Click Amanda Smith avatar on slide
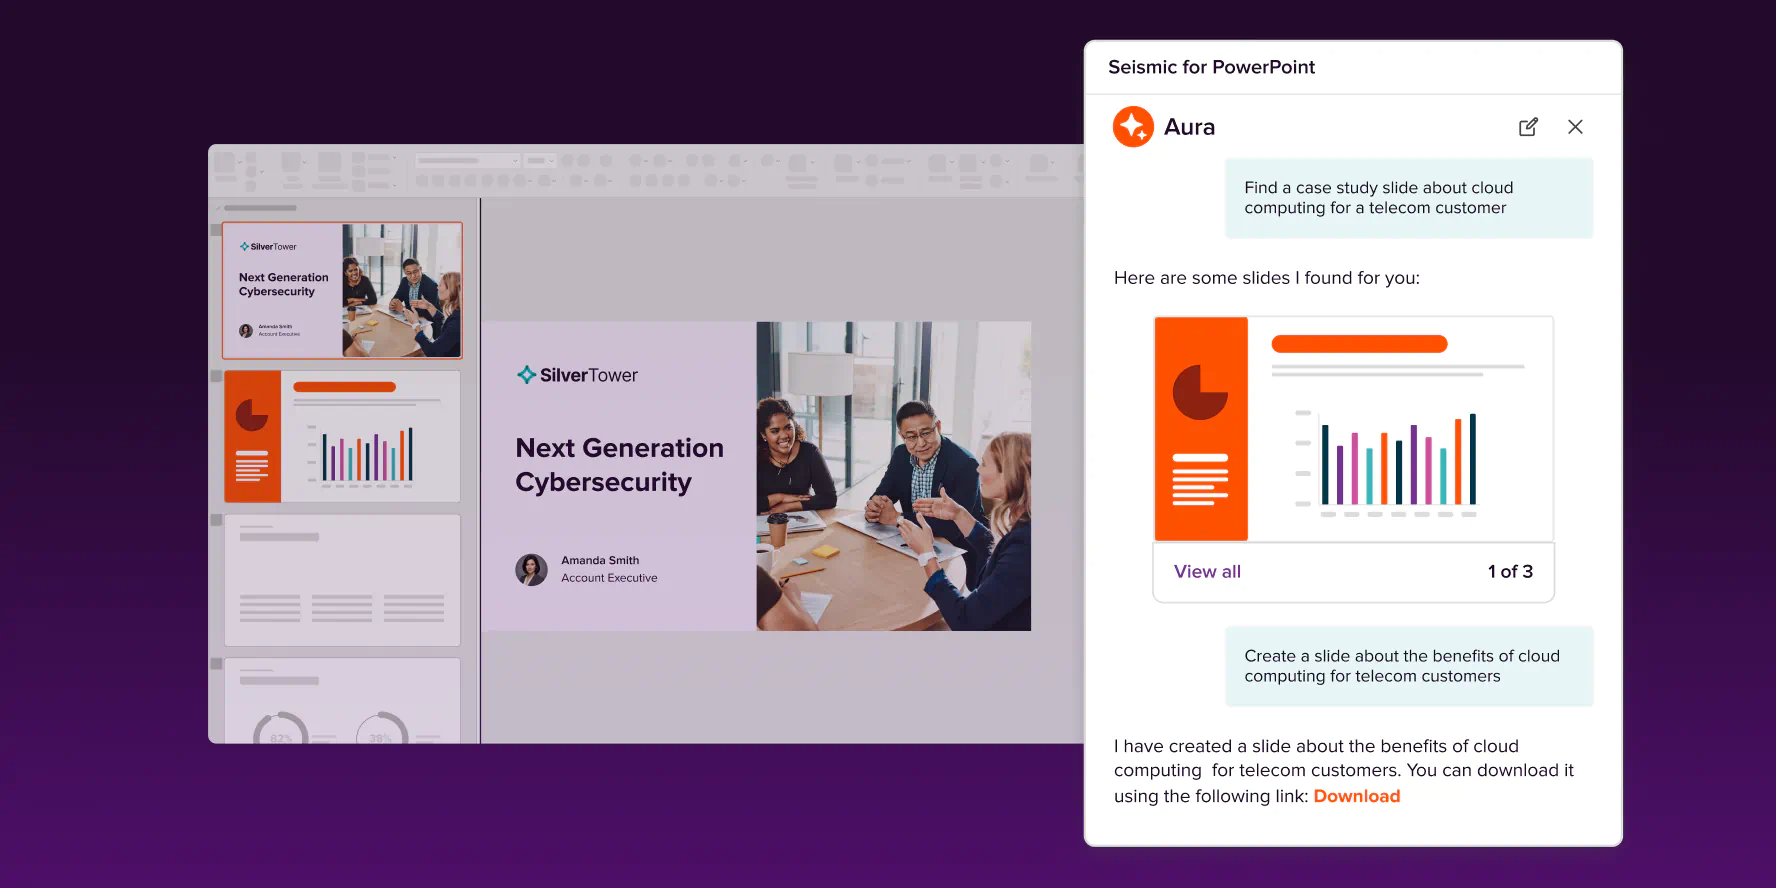 531,570
